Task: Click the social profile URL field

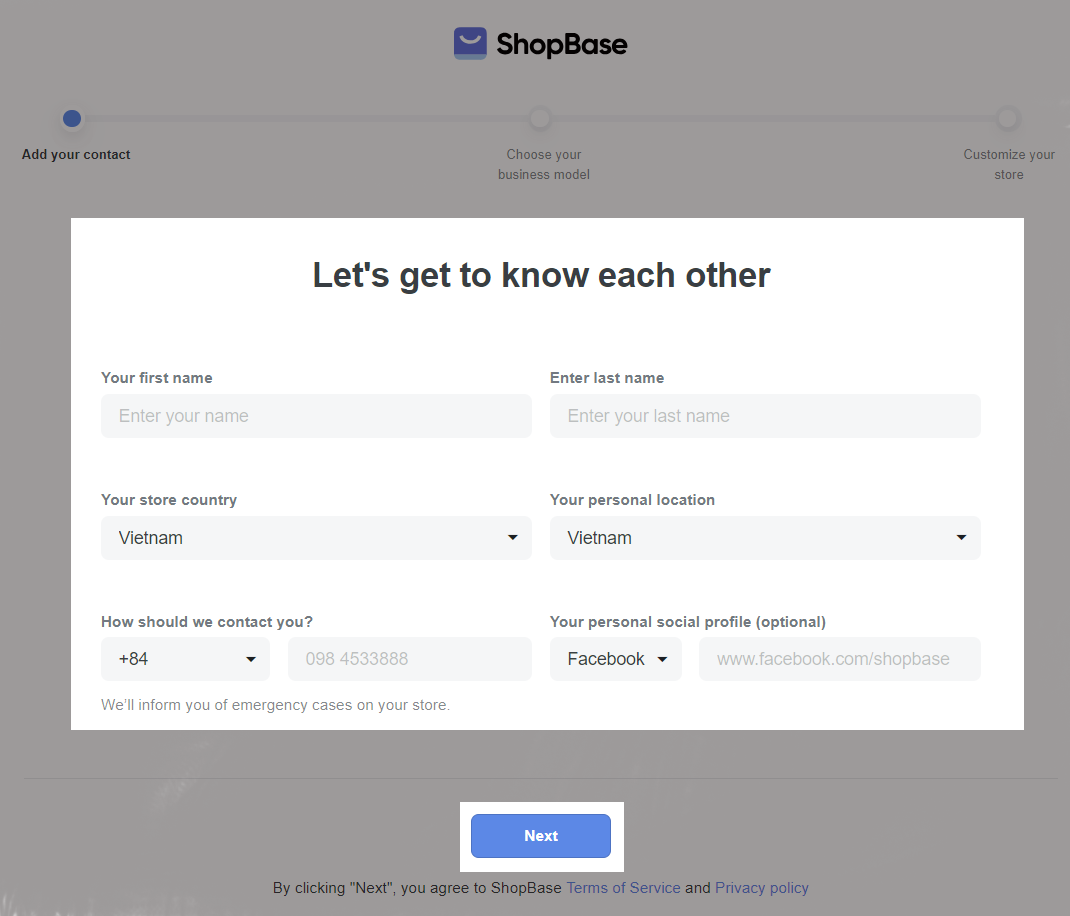Action: click(840, 659)
